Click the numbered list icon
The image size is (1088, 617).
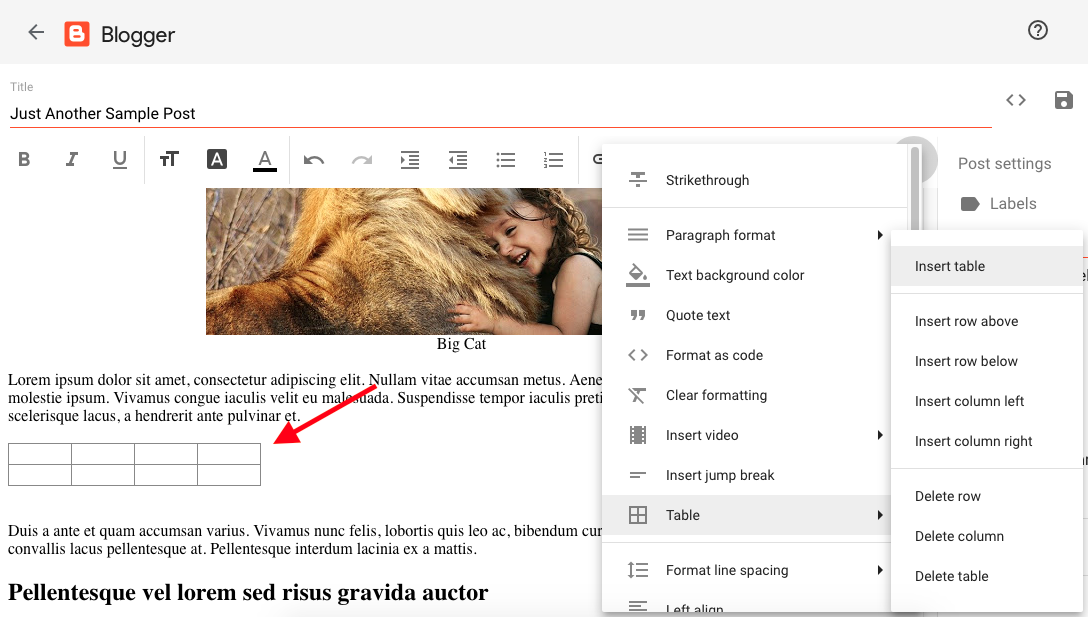click(x=553, y=160)
